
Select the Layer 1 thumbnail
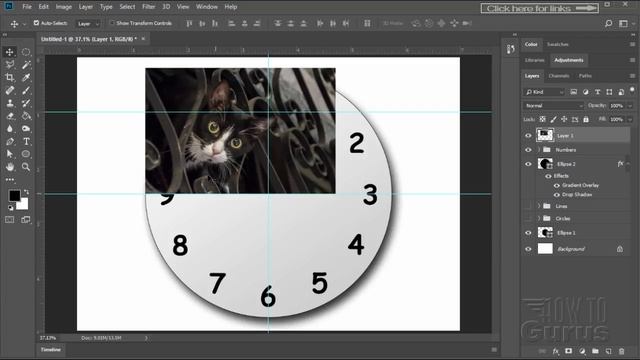[545, 135]
